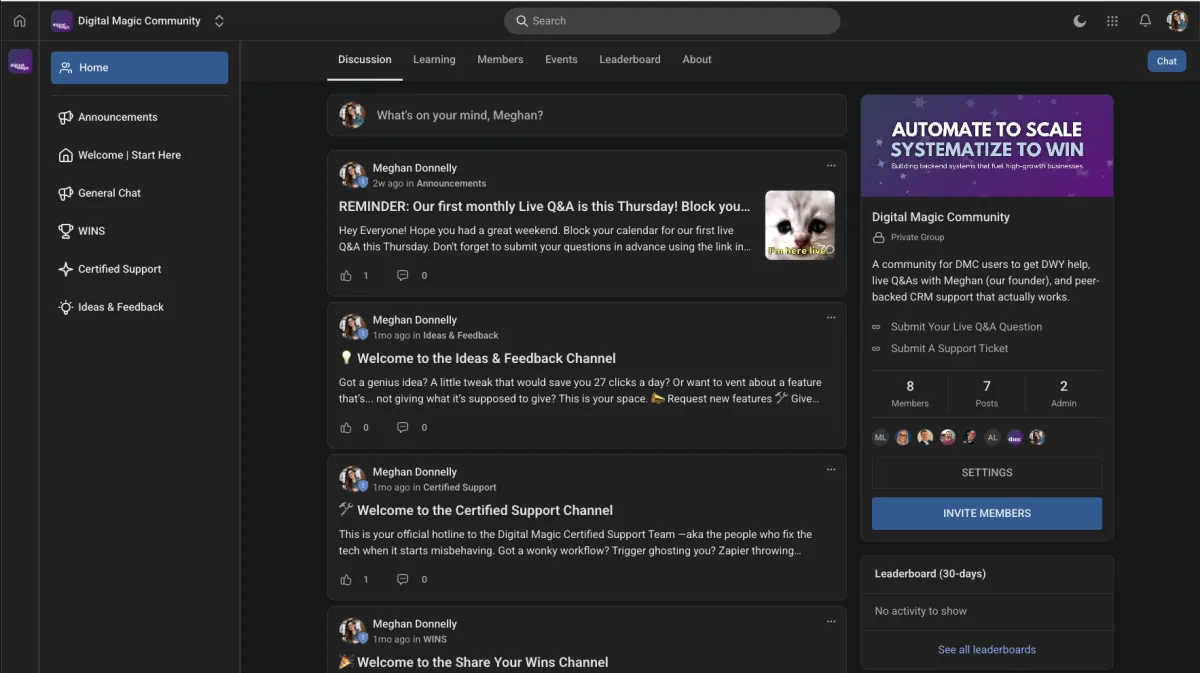Switch to the Members tab
This screenshot has height=673, width=1200.
(x=500, y=60)
